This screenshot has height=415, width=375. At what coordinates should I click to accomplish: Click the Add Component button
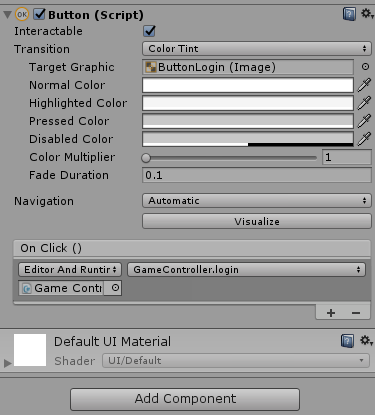click(185, 399)
